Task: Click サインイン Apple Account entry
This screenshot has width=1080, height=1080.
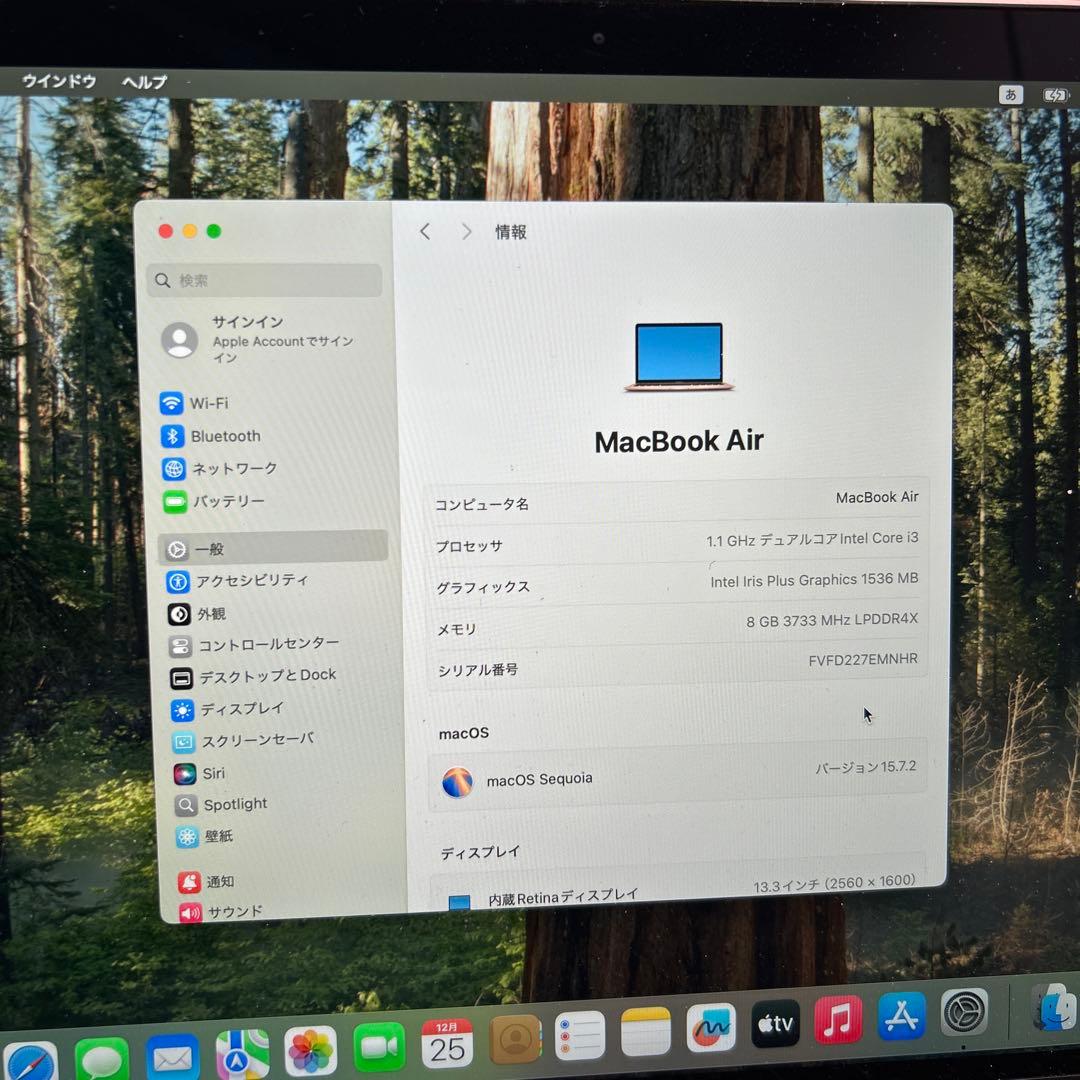Action: [258, 339]
